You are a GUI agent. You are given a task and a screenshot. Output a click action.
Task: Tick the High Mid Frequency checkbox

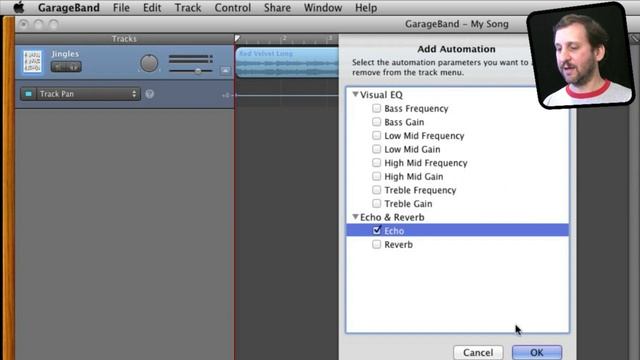[376, 162]
